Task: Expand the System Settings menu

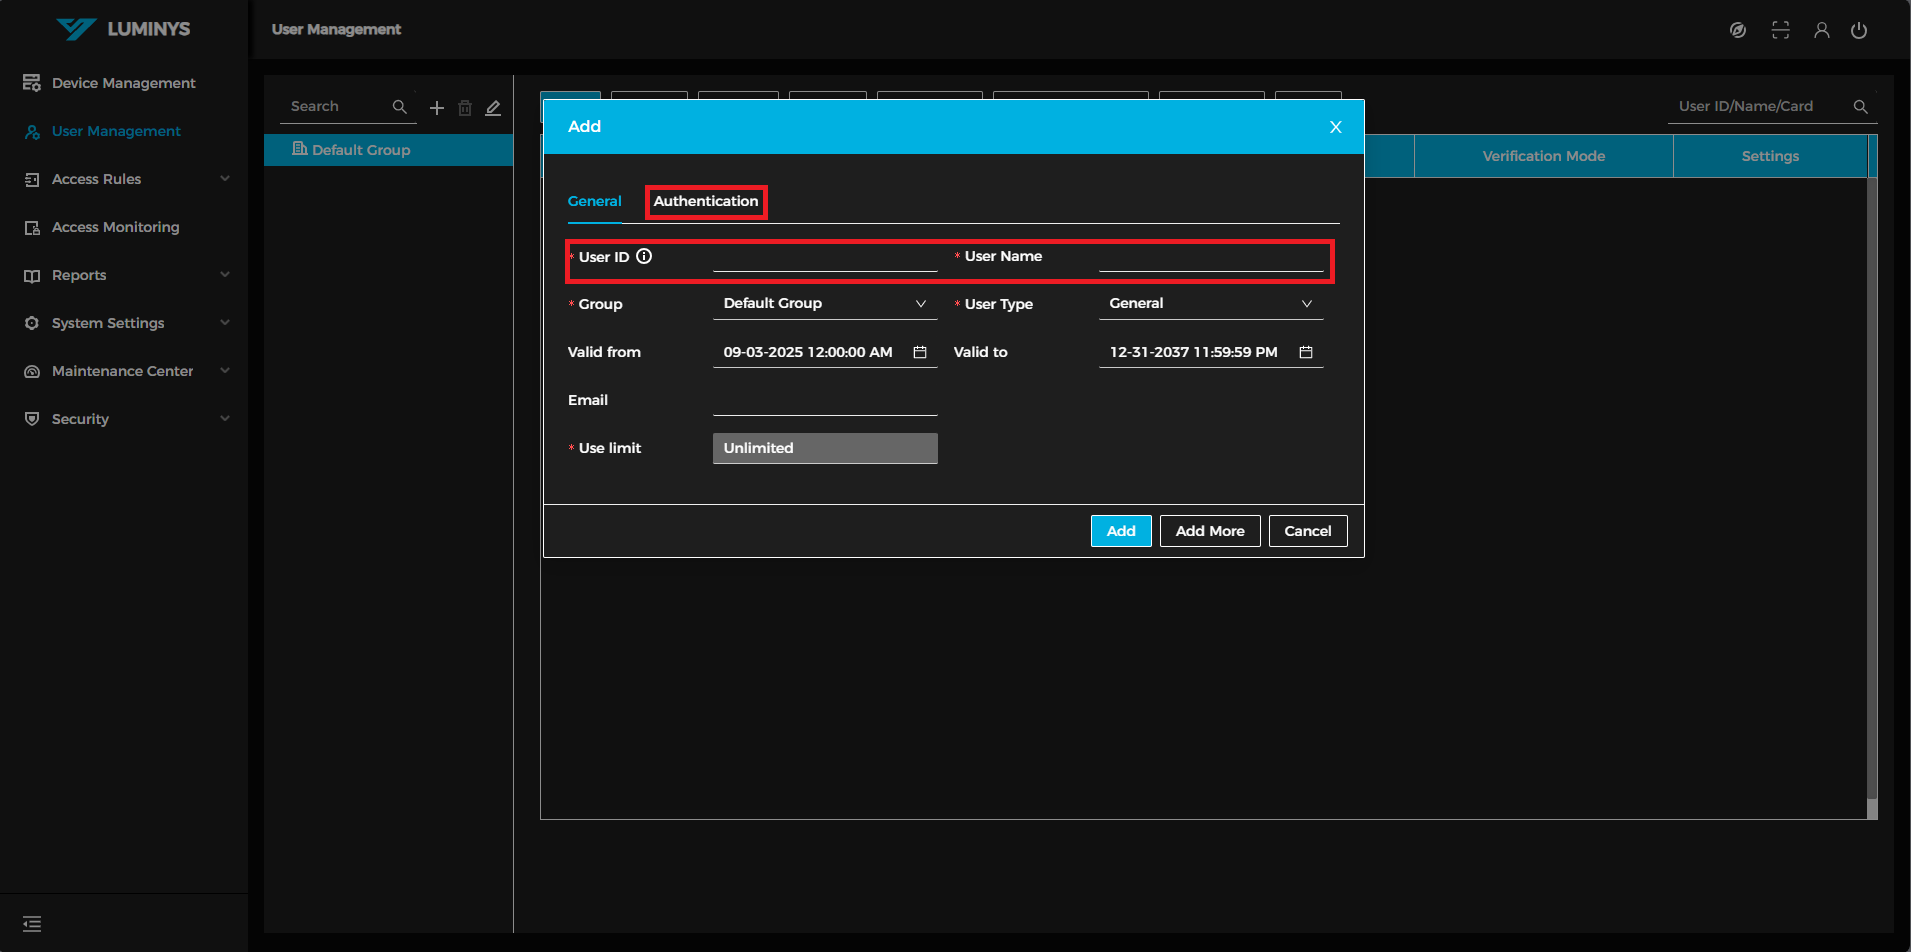Action: coord(125,323)
